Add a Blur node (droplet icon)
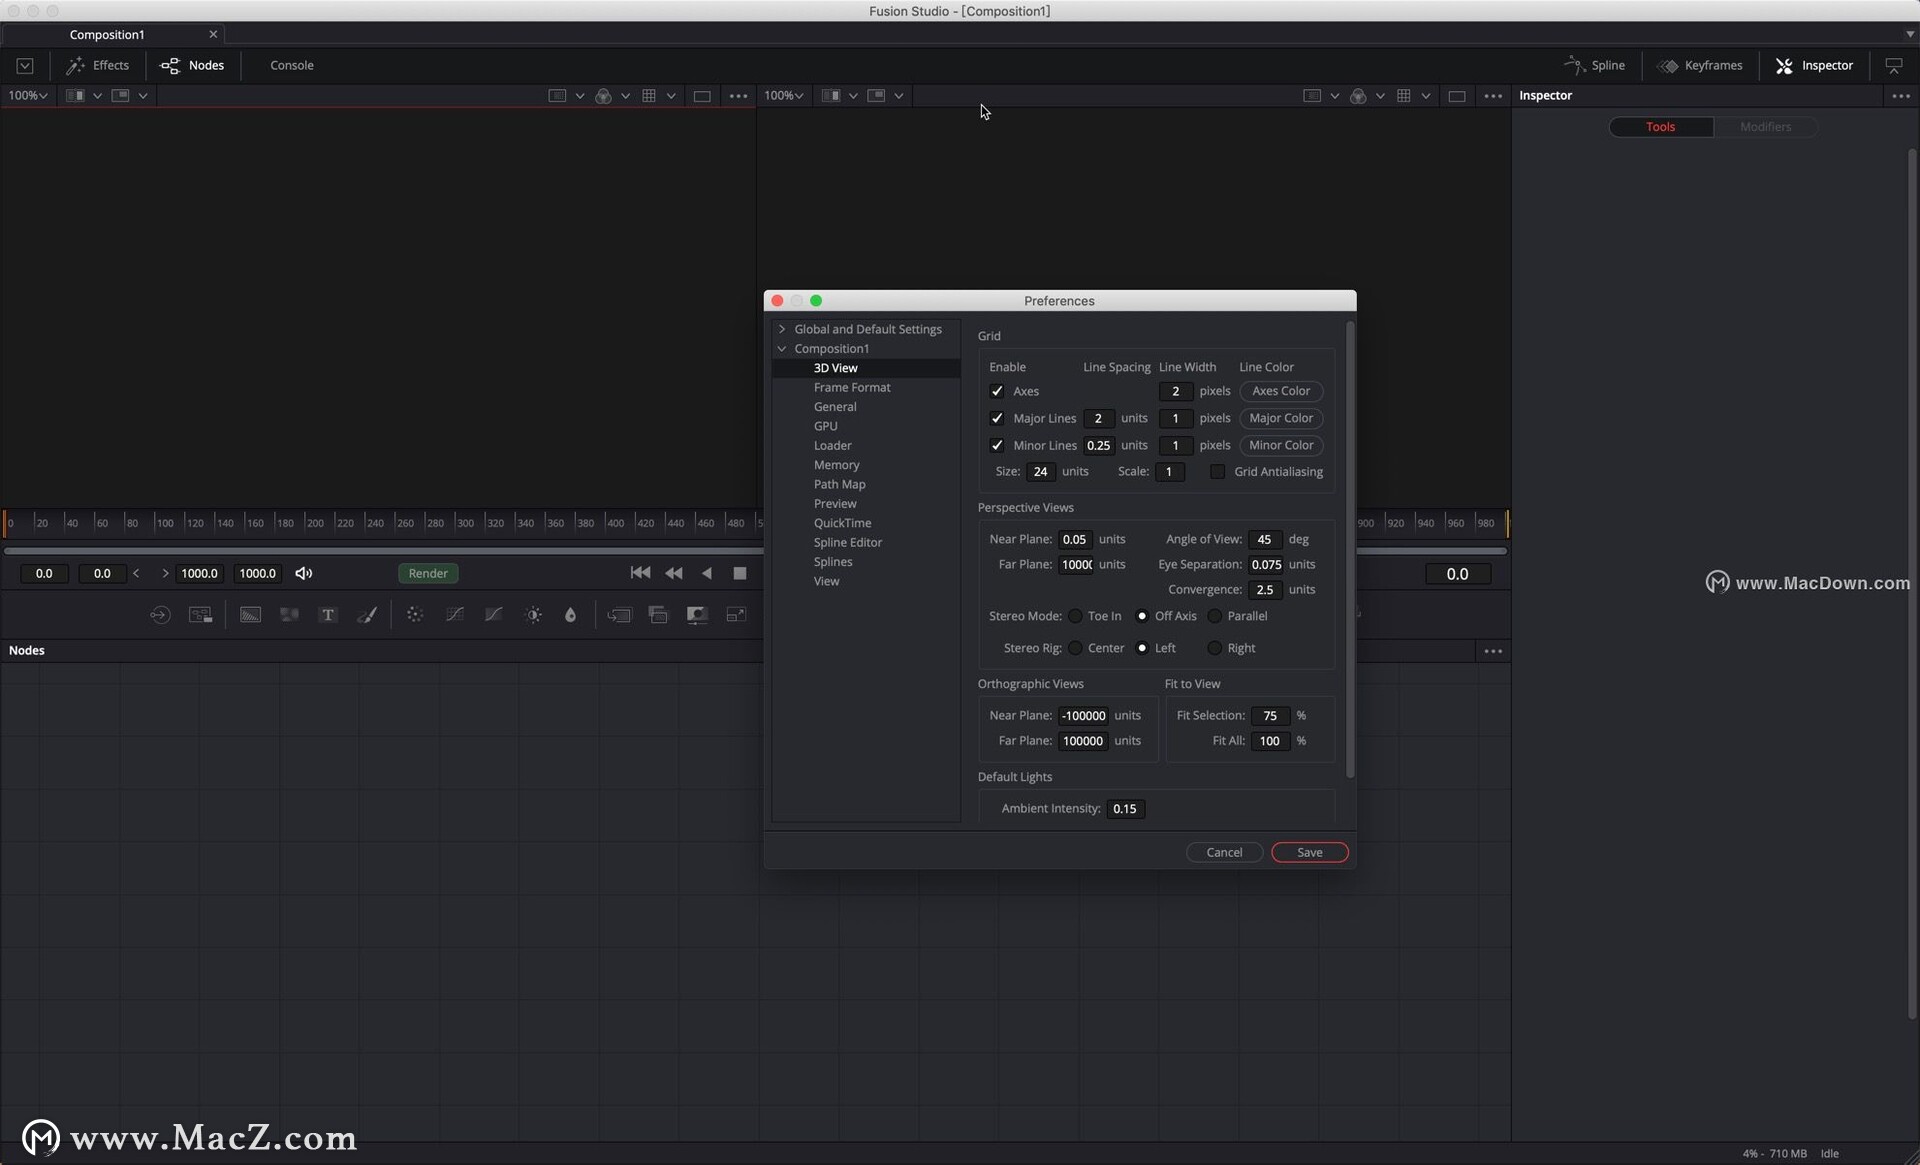1920x1165 pixels. tap(570, 615)
